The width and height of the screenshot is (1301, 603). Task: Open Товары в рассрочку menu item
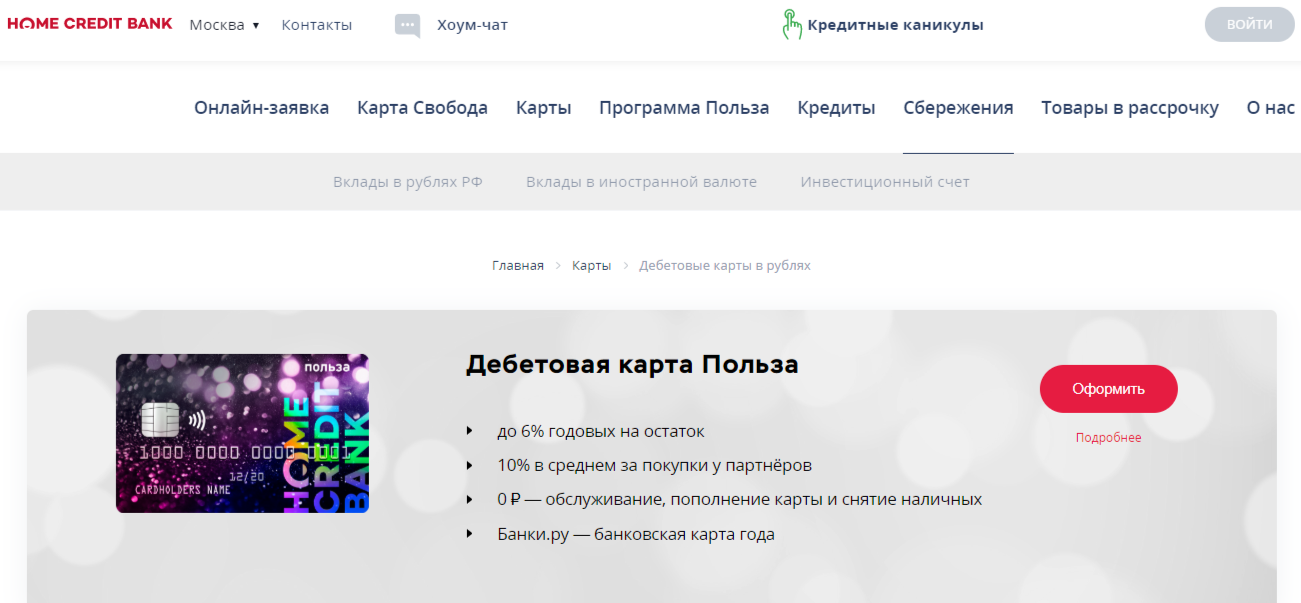click(1130, 108)
